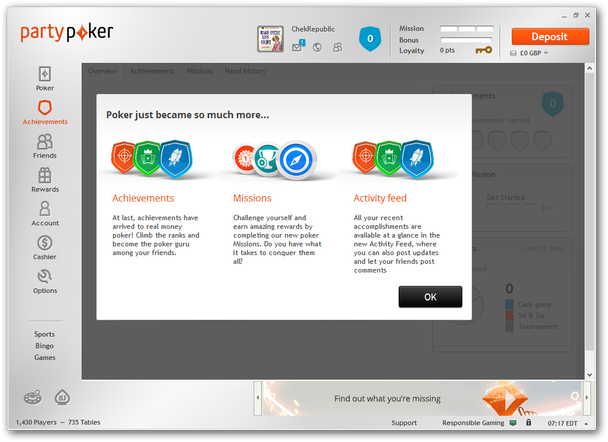Click the globe icon under username

click(x=316, y=47)
